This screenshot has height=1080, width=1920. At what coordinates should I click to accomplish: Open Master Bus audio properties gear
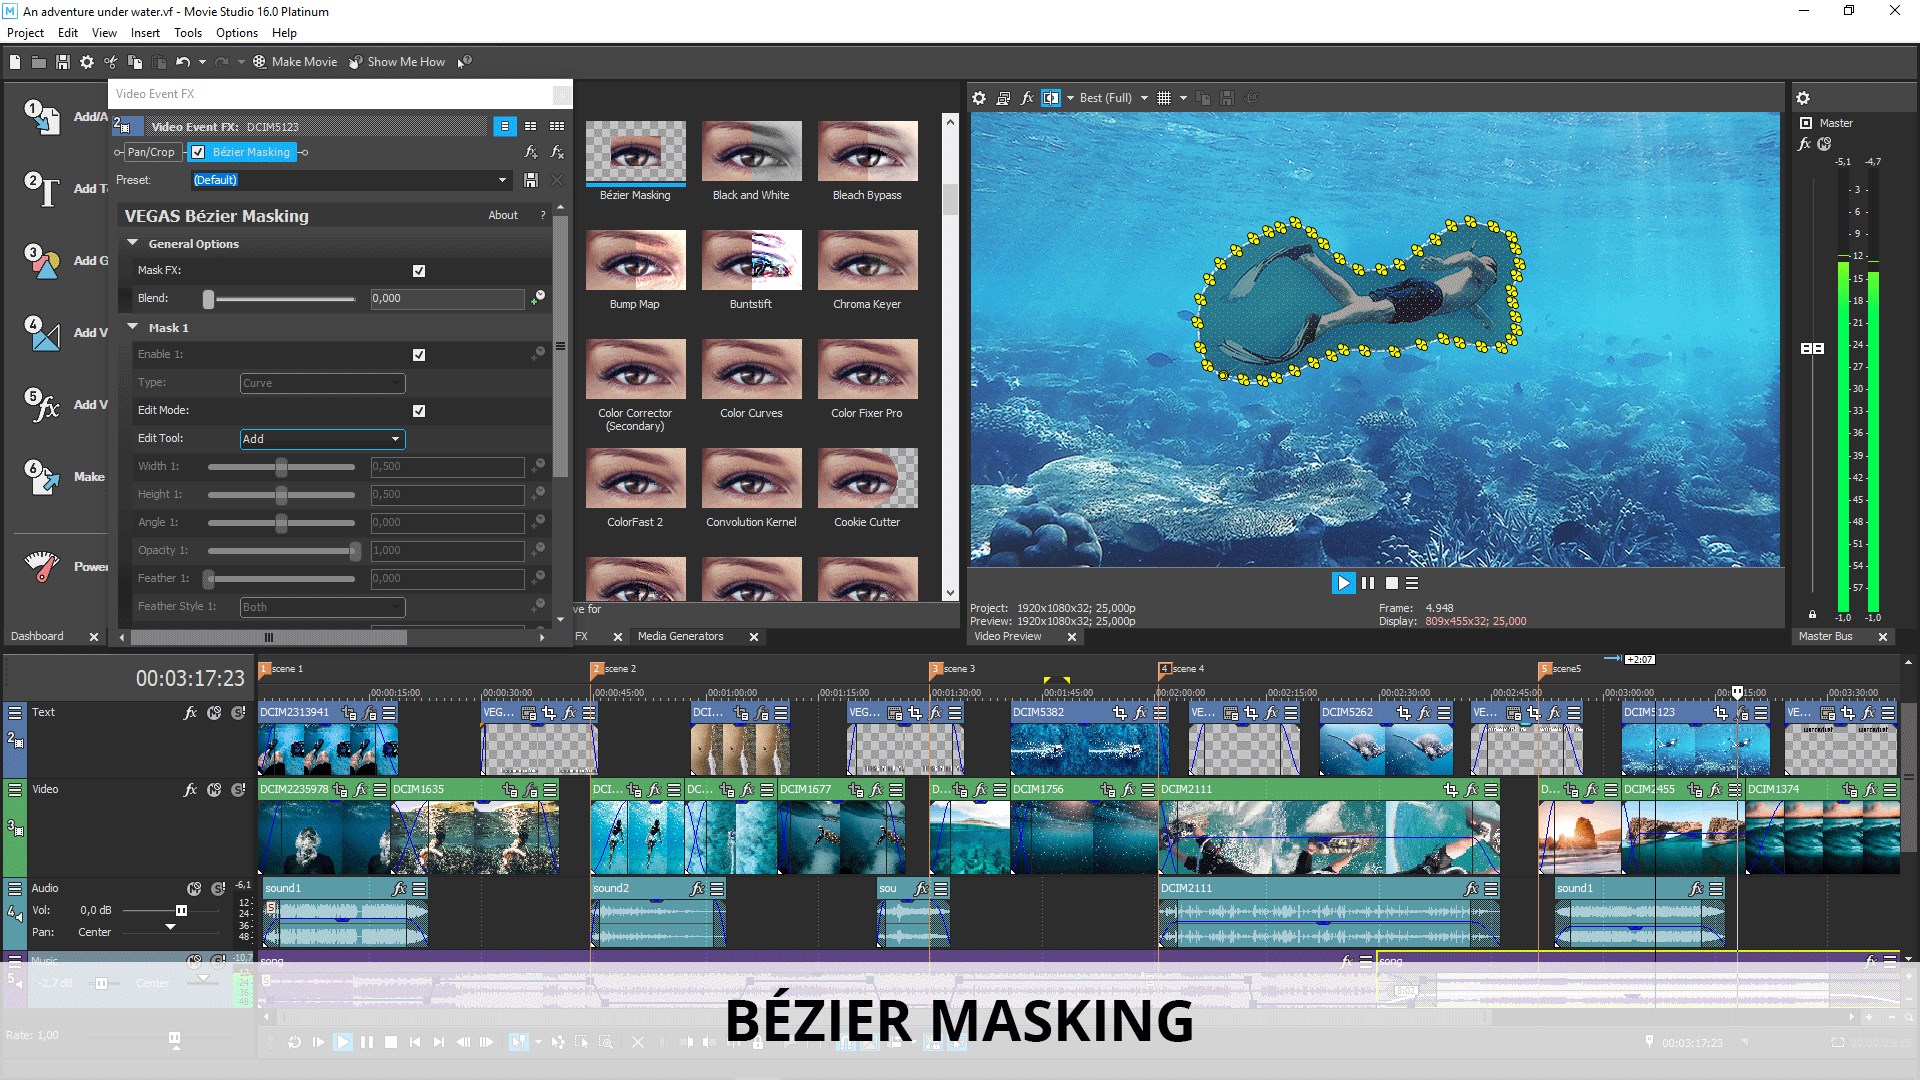coord(1803,98)
